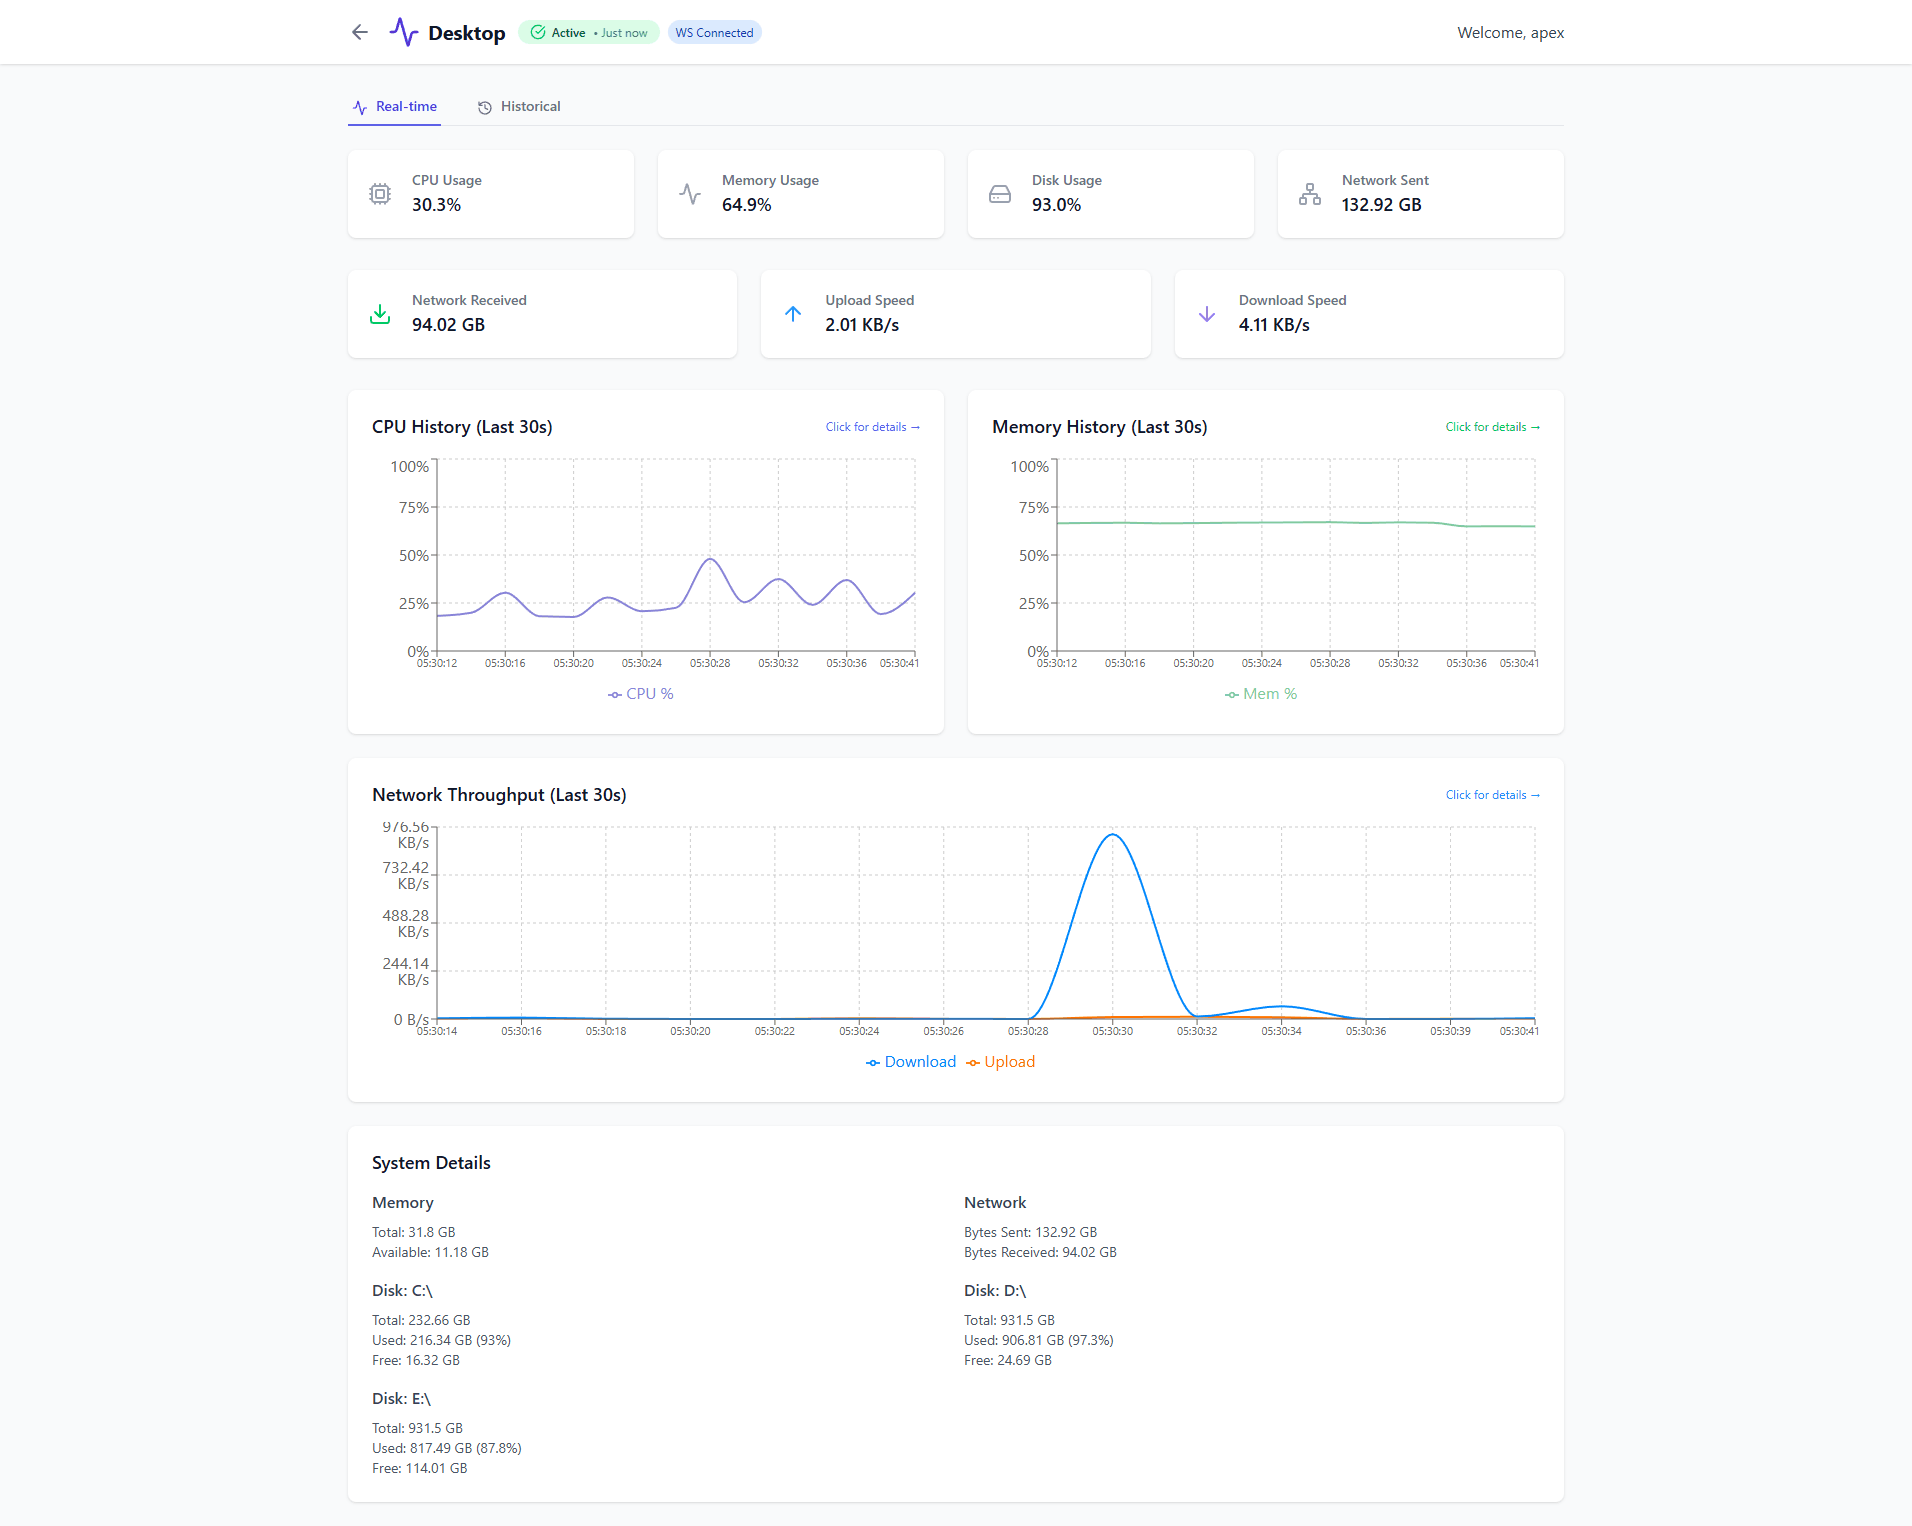Click the Network Throughput chart title
This screenshot has width=1912, height=1526.
tap(499, 795)
